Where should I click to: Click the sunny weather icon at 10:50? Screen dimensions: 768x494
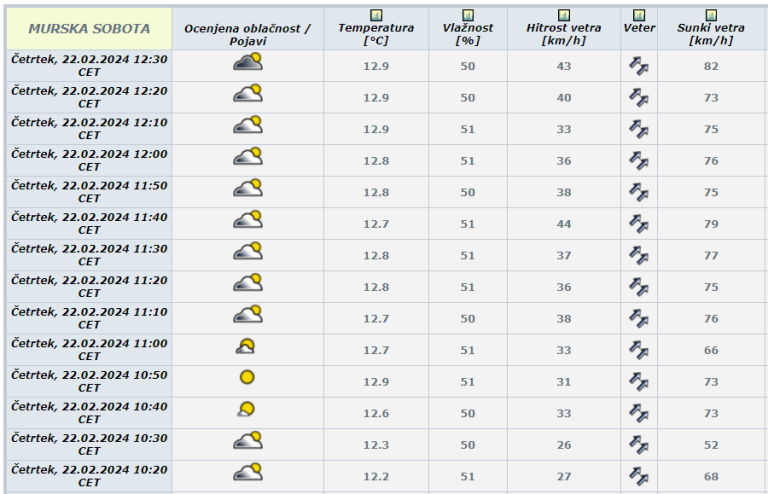247,378
